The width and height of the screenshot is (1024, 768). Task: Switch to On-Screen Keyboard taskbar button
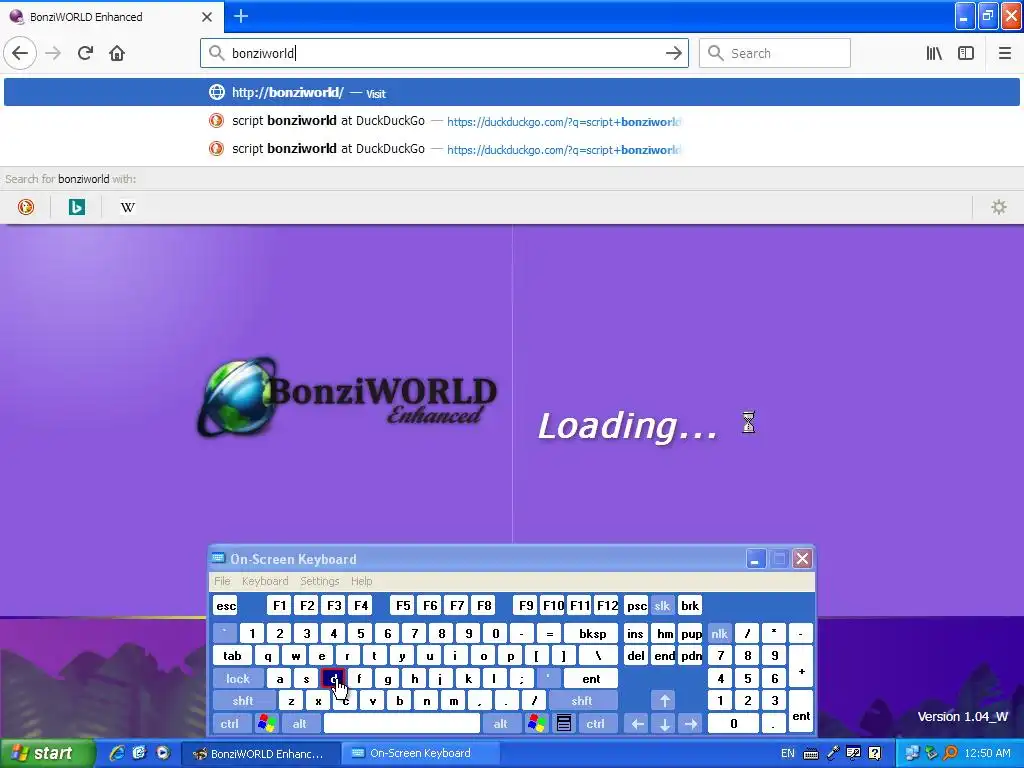coord(419,754)
